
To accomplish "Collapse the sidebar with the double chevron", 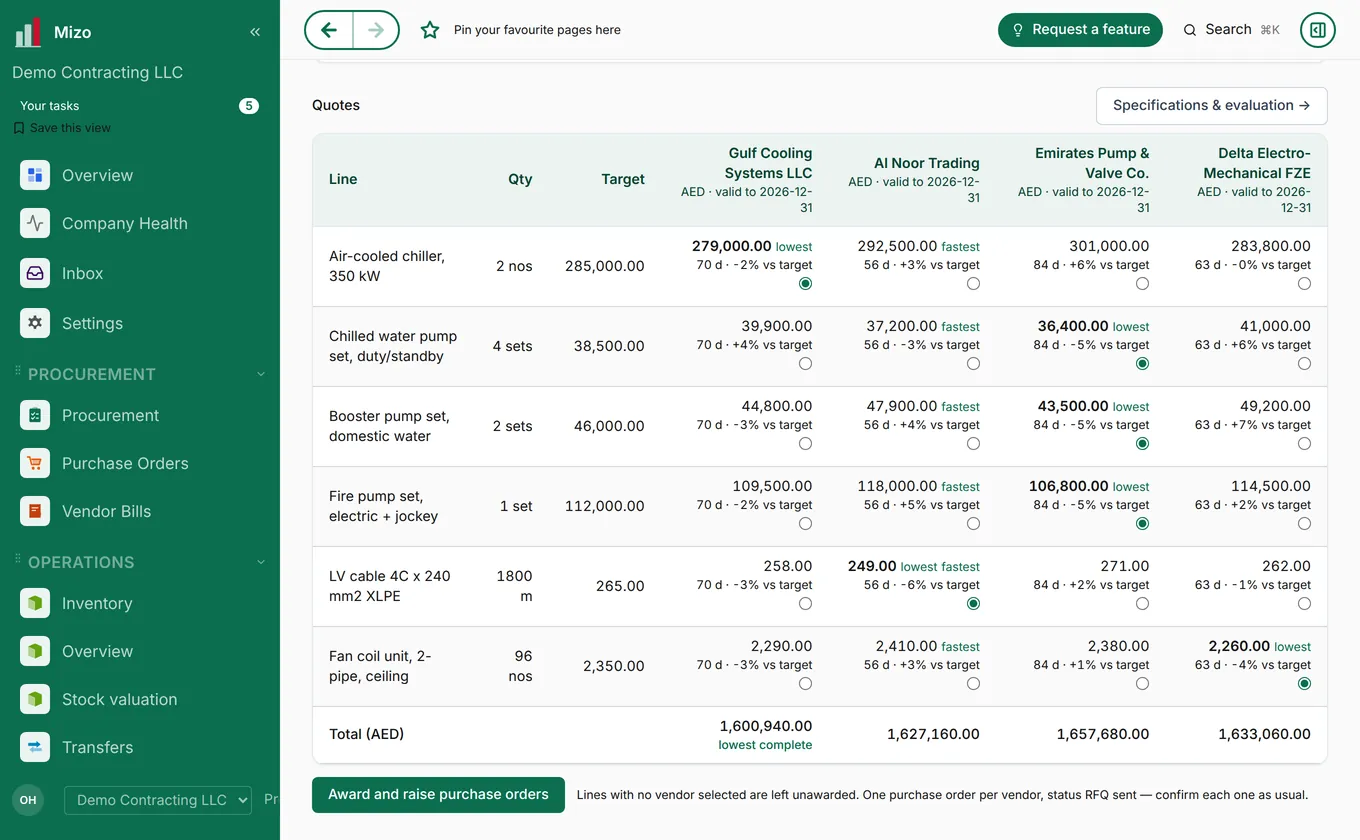I will point(255,32).
